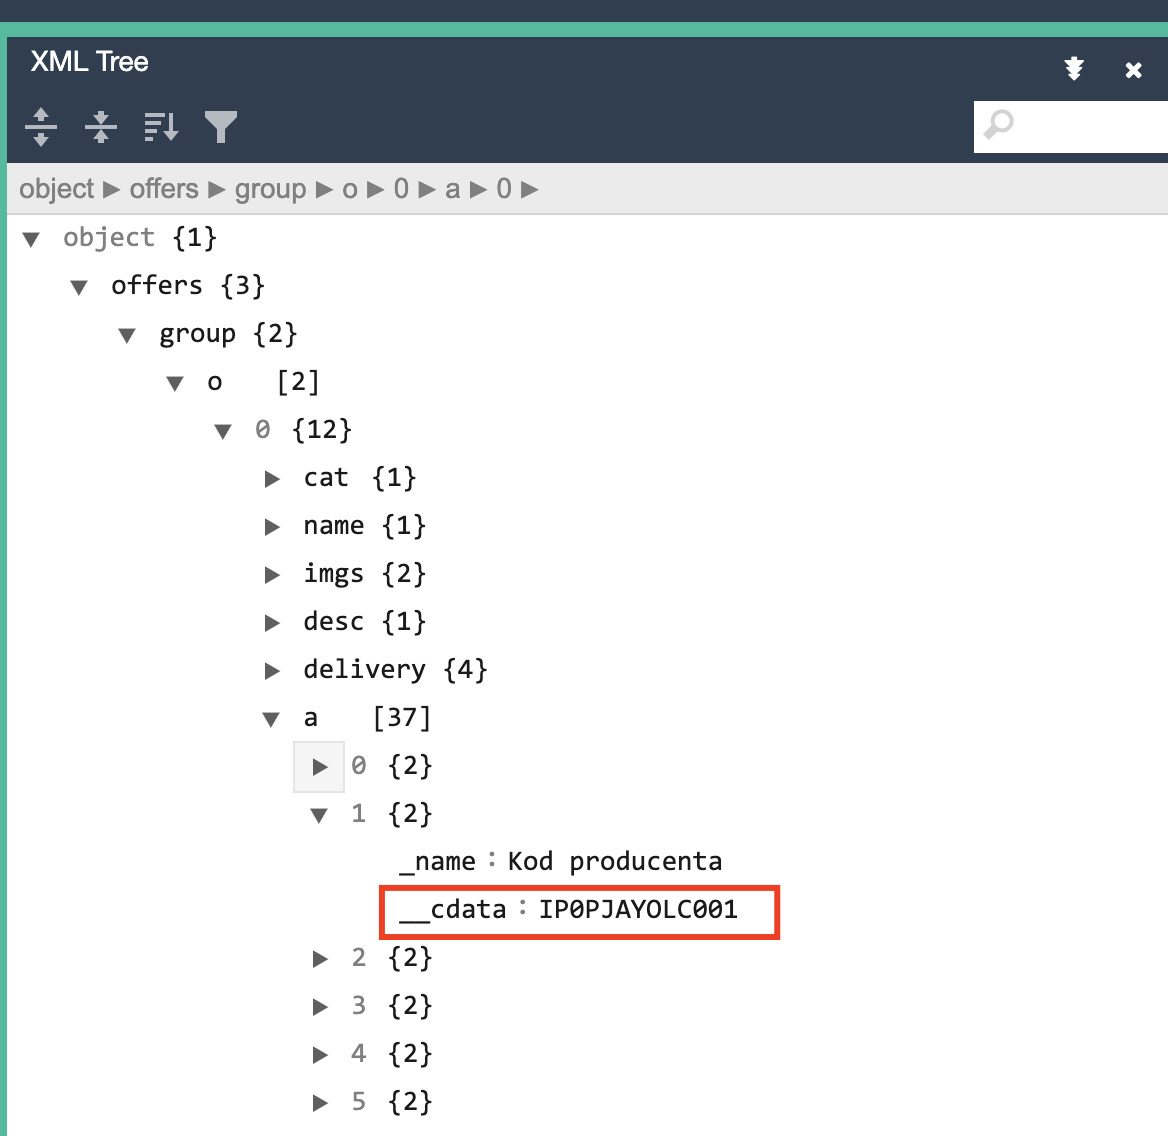This screenshot has width=1168, height=1136.
Task: Focus the tree search input field
Action: coord(1070,127)
